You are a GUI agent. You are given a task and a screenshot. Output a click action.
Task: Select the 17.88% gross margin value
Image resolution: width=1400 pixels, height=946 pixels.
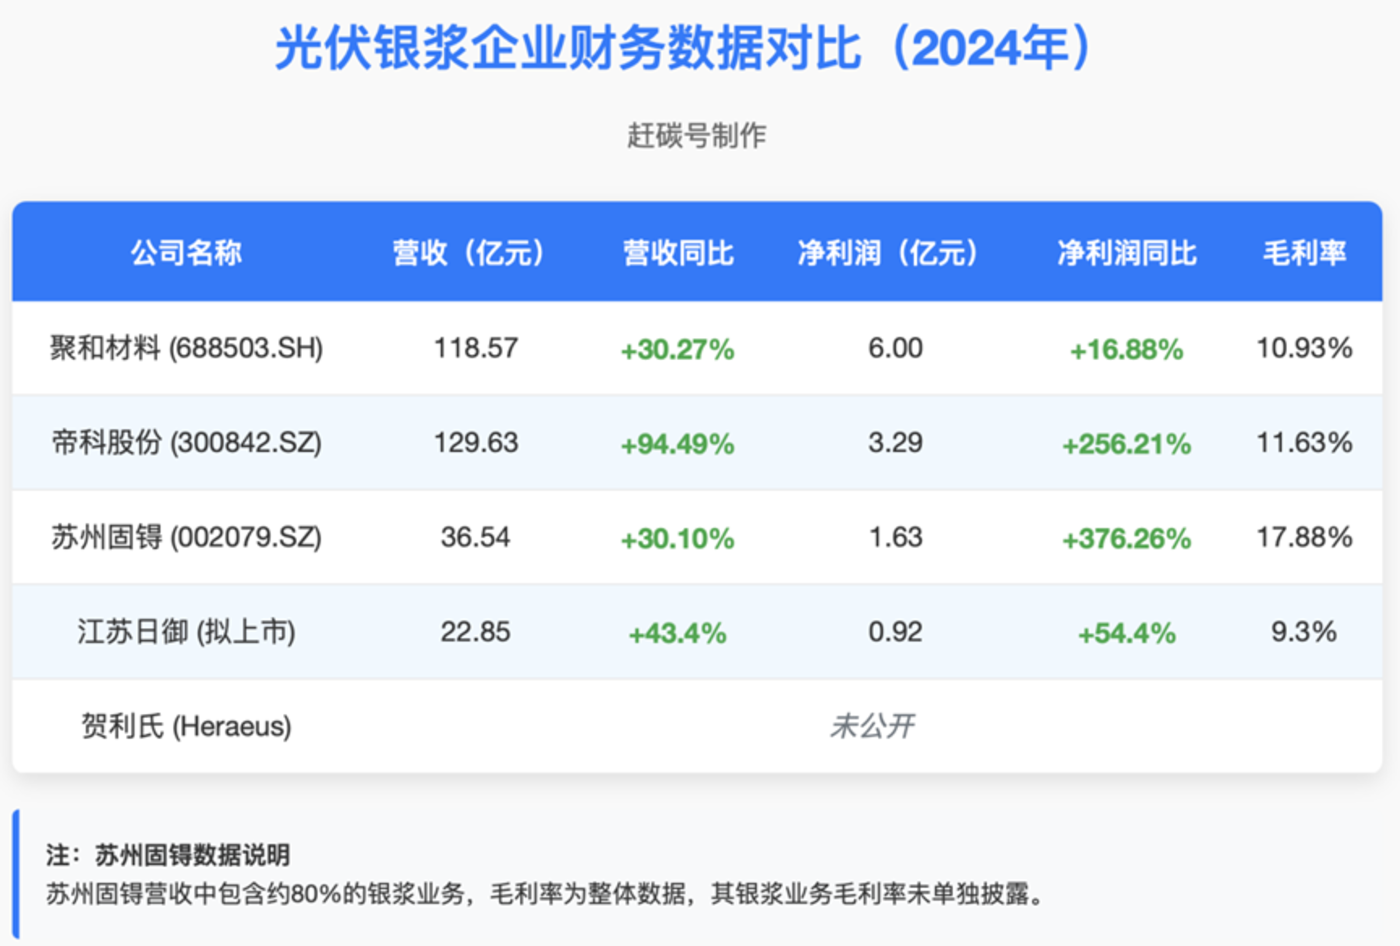(1304, 537)
